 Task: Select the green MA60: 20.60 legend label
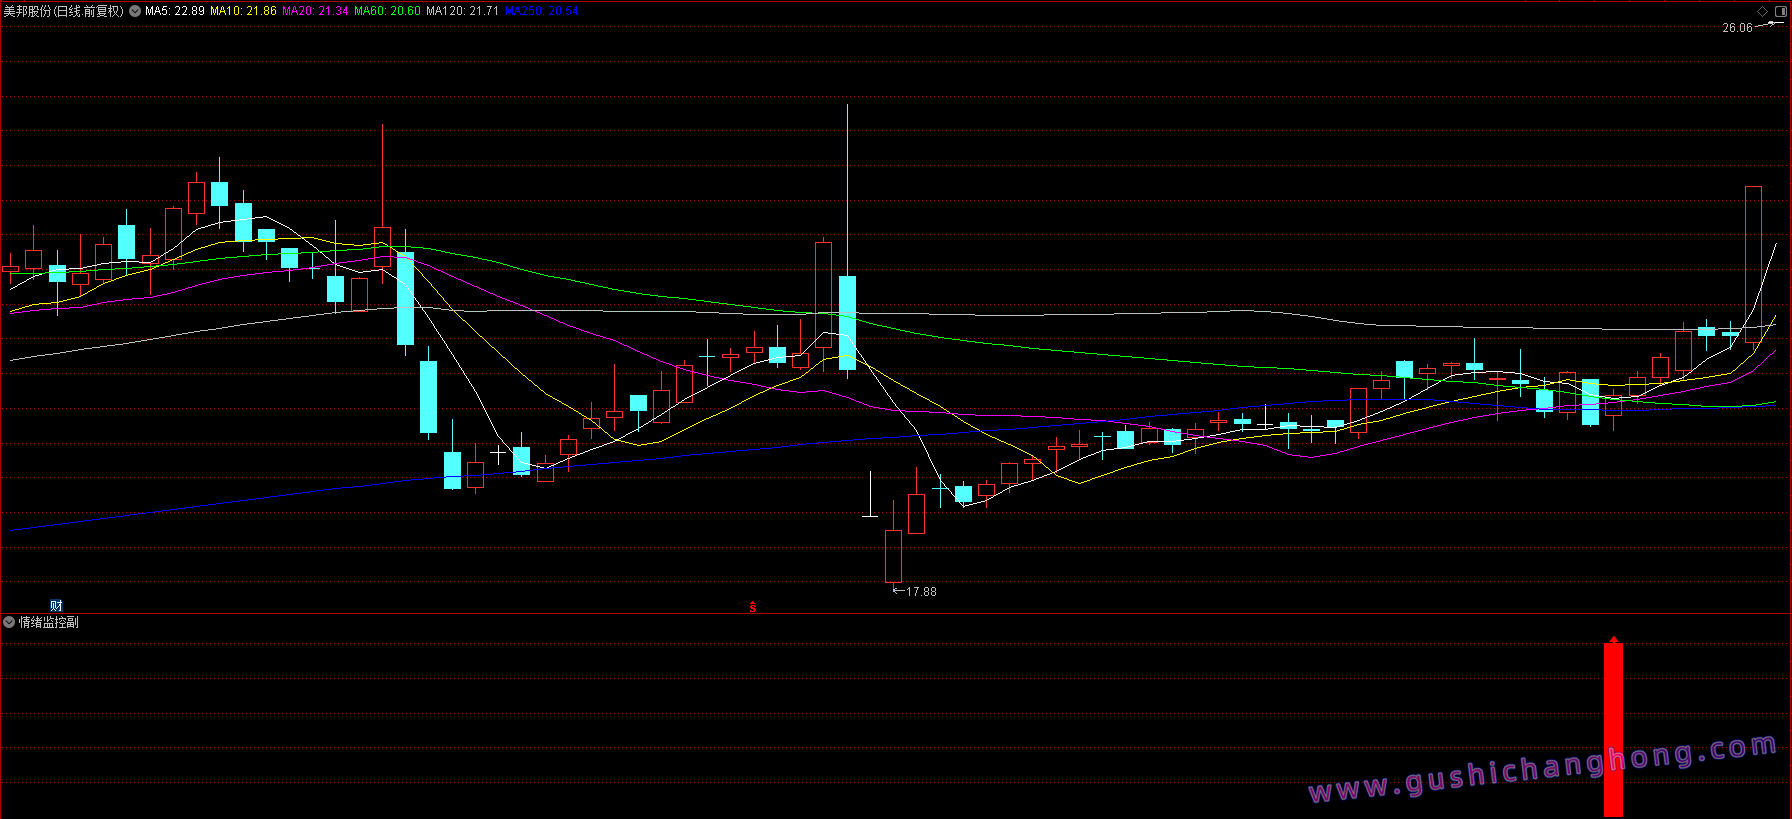click(x=387, y=11)
